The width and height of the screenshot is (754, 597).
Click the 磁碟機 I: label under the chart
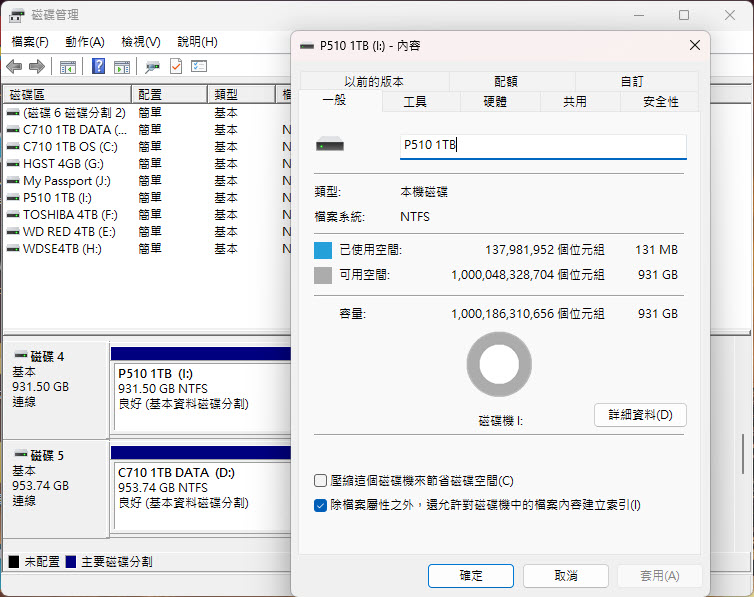[x=501, y=421]
